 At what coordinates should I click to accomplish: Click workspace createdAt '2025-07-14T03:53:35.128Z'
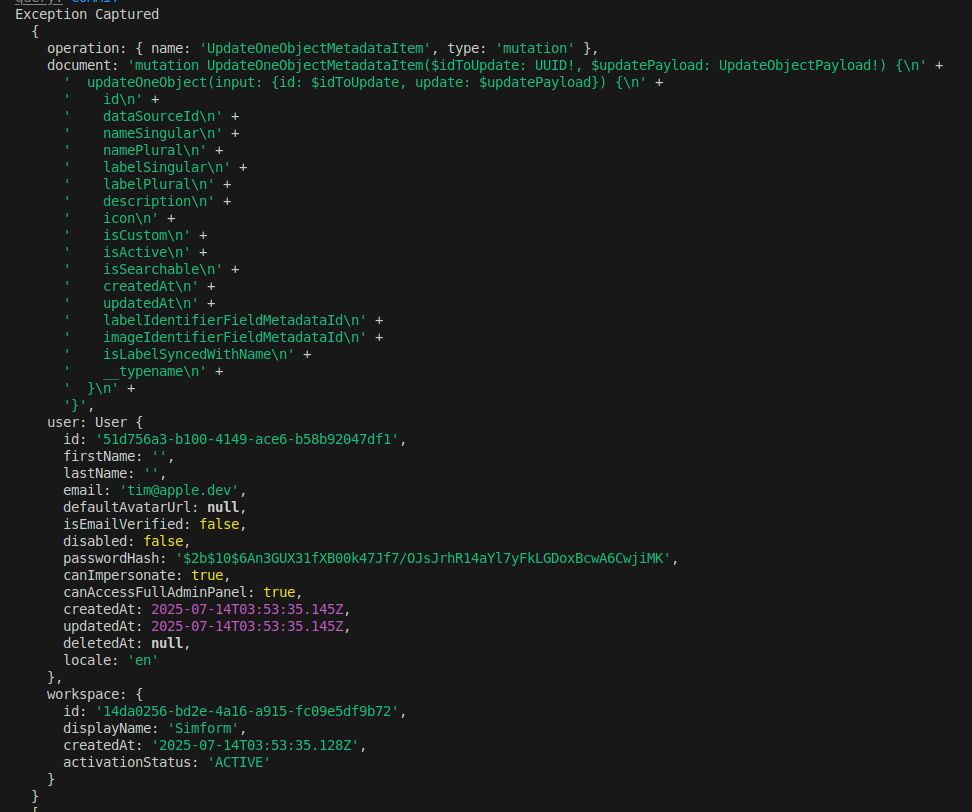pos(254,746)
